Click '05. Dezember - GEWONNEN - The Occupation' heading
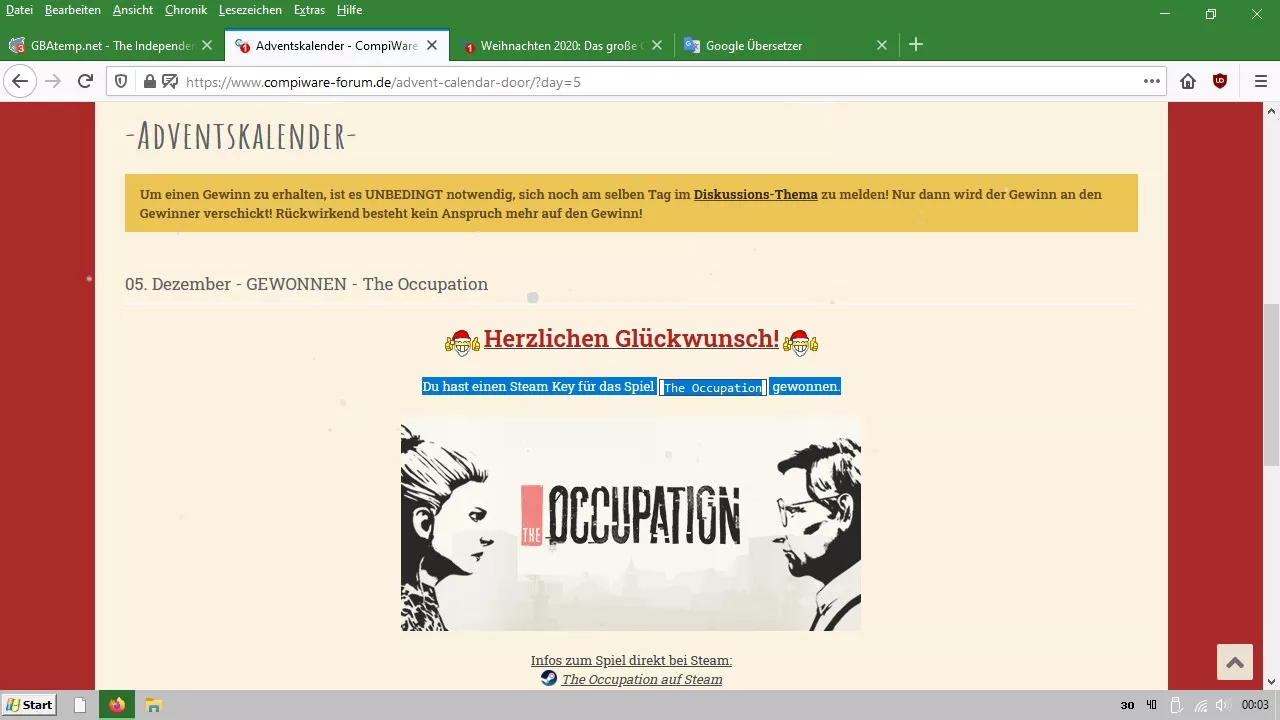This screenshot has width=1280, height=720. [306, 284]
